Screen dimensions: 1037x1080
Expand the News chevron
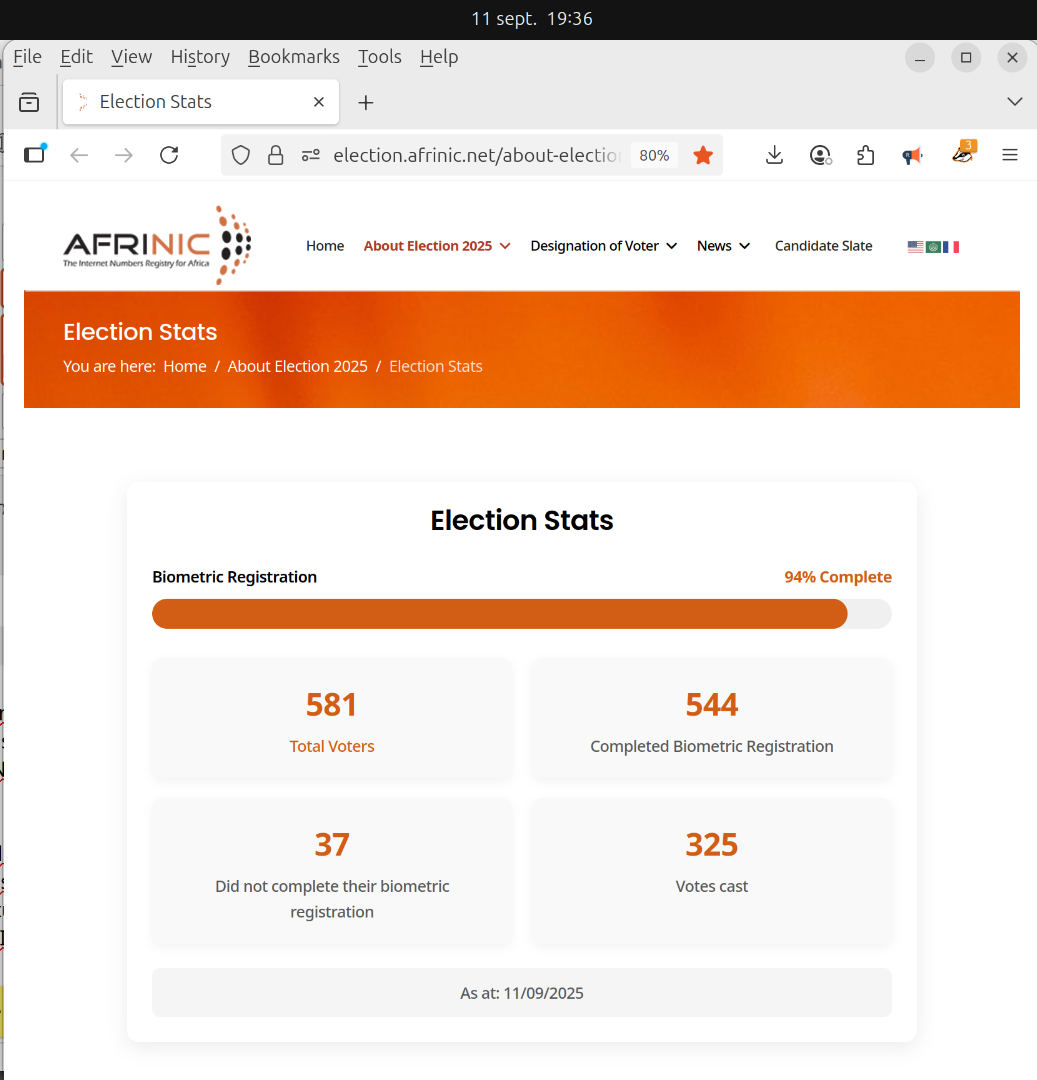click(744, 246)
